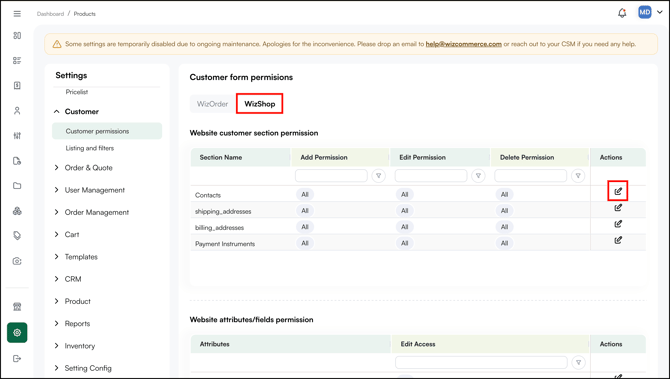Expand the Setting Config group
The width and height of the screenshot is (670, 379).
click(56, 368)
